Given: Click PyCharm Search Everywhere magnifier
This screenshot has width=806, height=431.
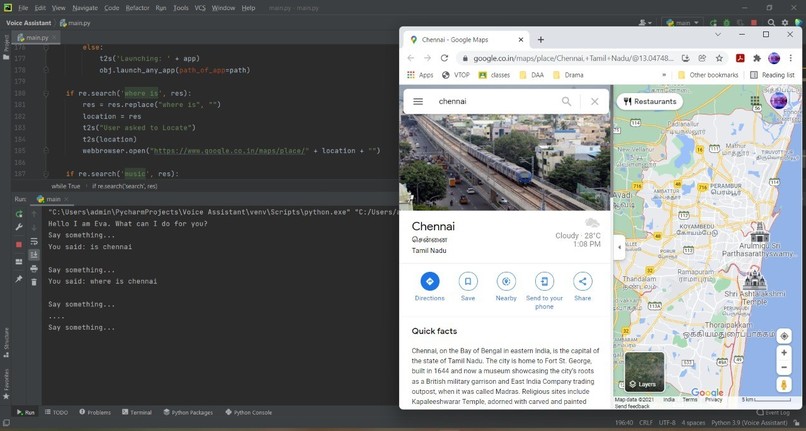Looking at the screenshot, I should click(771, 23).
